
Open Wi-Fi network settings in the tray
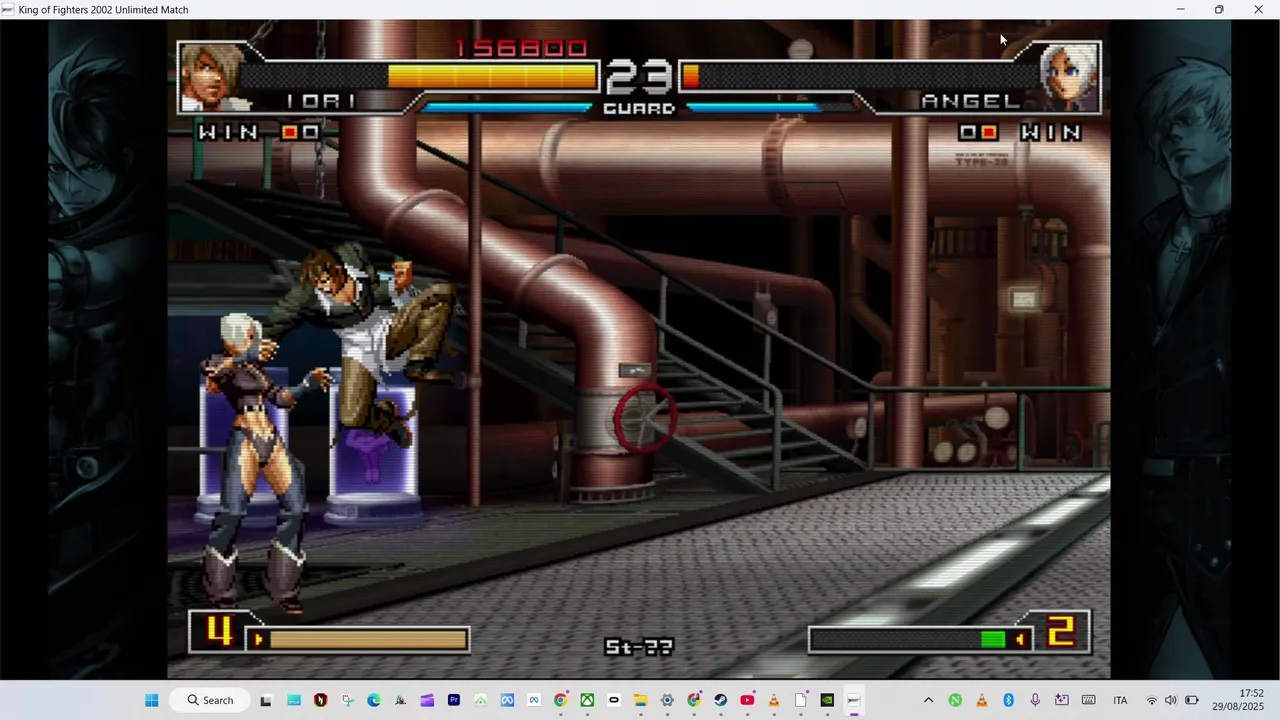pos(1152,700)
